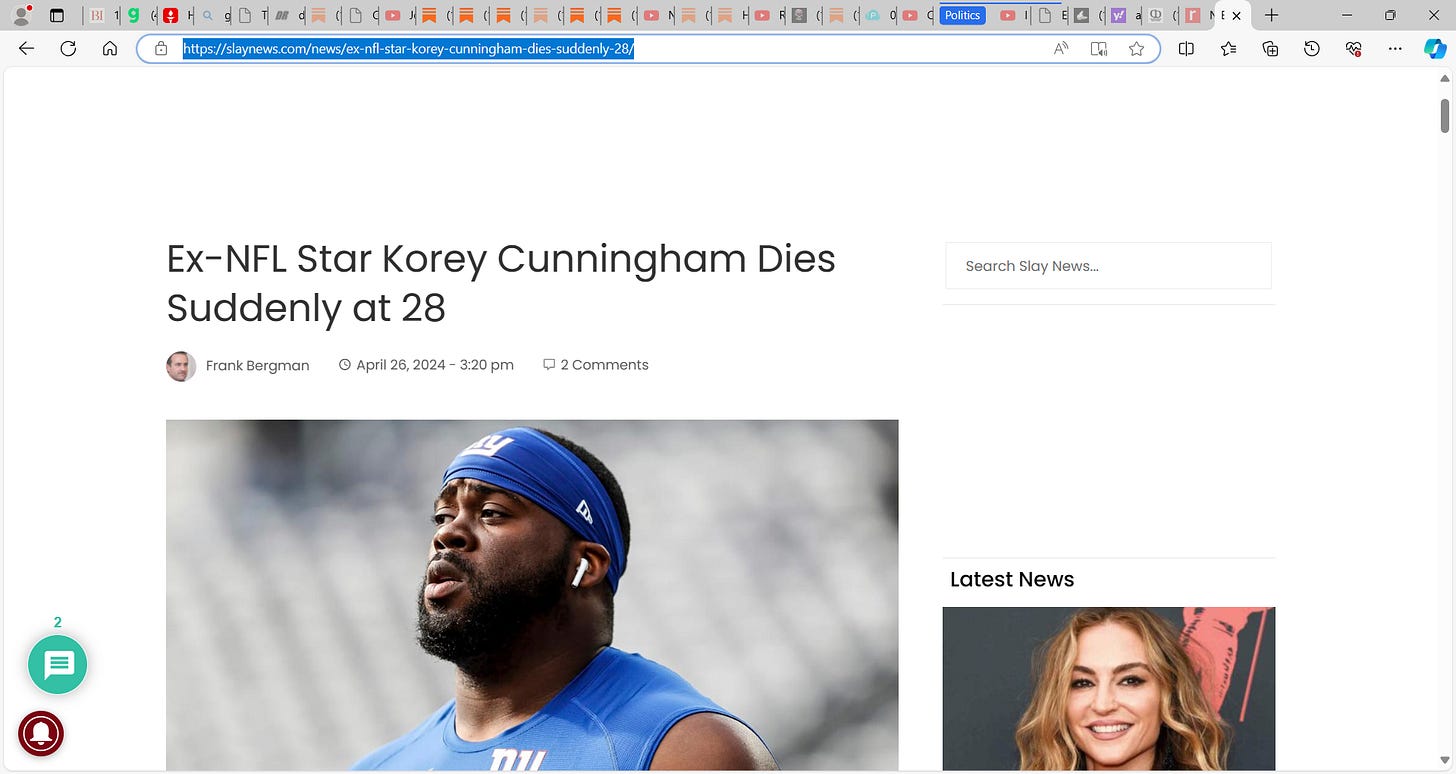Open Settings and more ellipsis menu
Screen dimensions: 1456x774
click(1396, 48)
